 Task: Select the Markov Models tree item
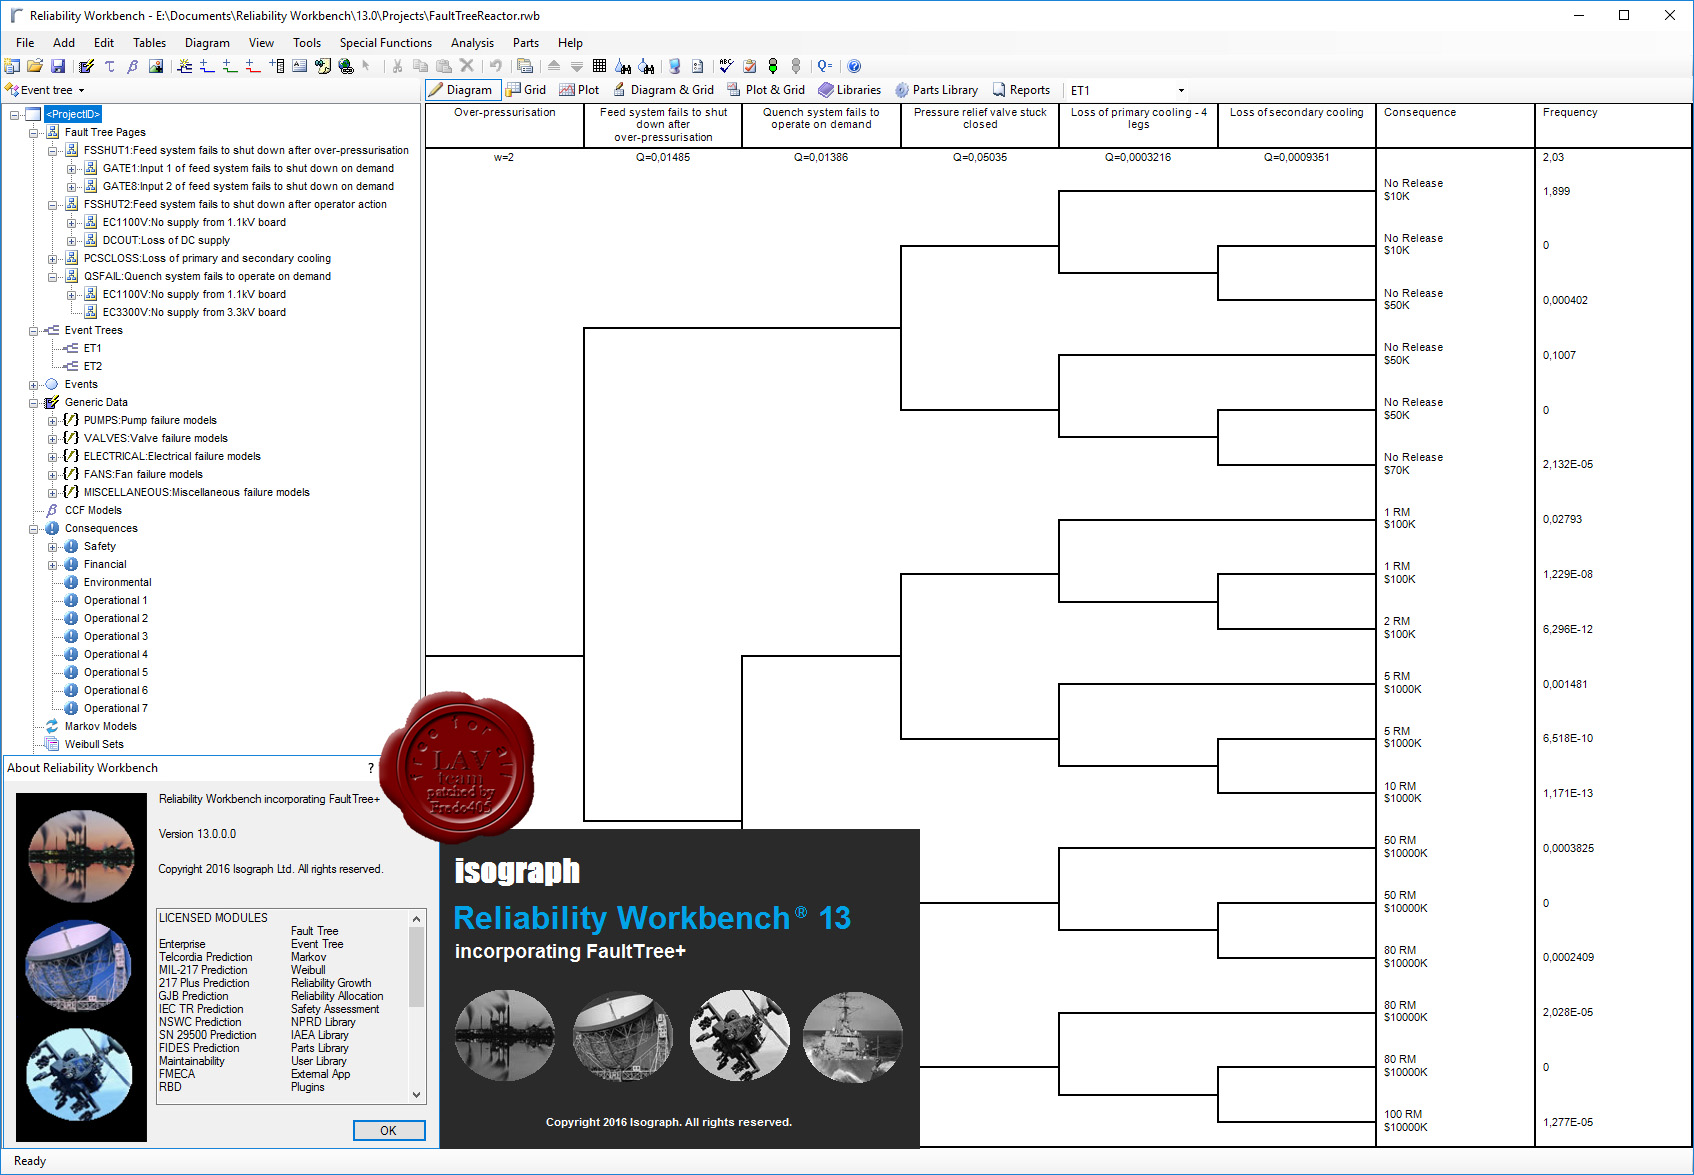100,726
